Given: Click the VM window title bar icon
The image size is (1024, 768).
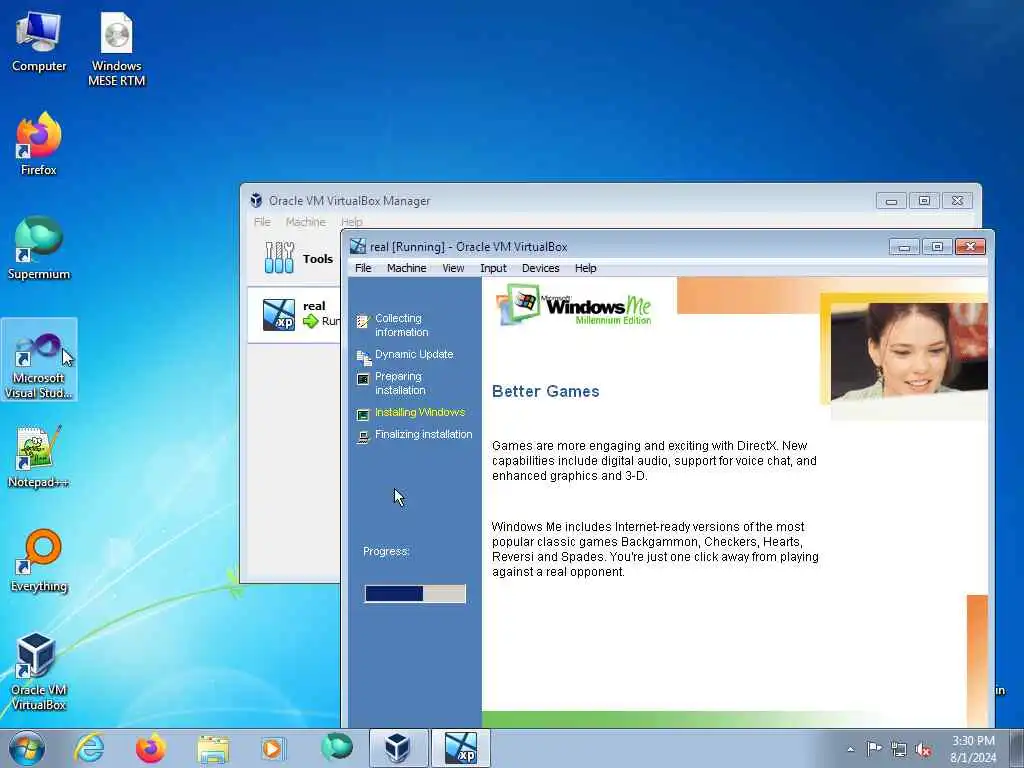Looking at the screenshot, I should coord(358,246).
